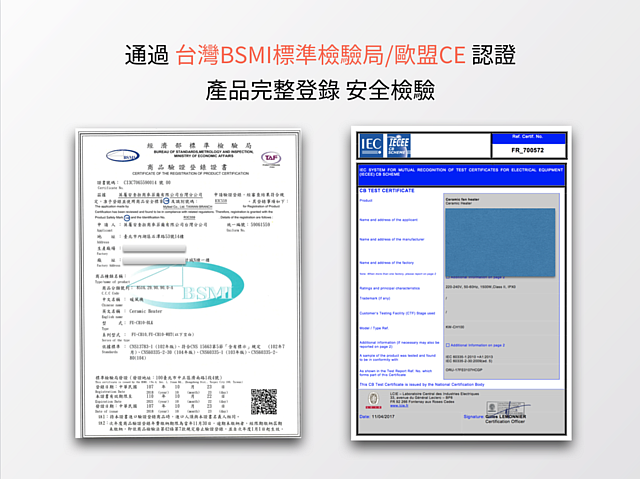640x479 pixels.
Task: Click the QR code on BSMI certificate
Action: pos(264,402)
